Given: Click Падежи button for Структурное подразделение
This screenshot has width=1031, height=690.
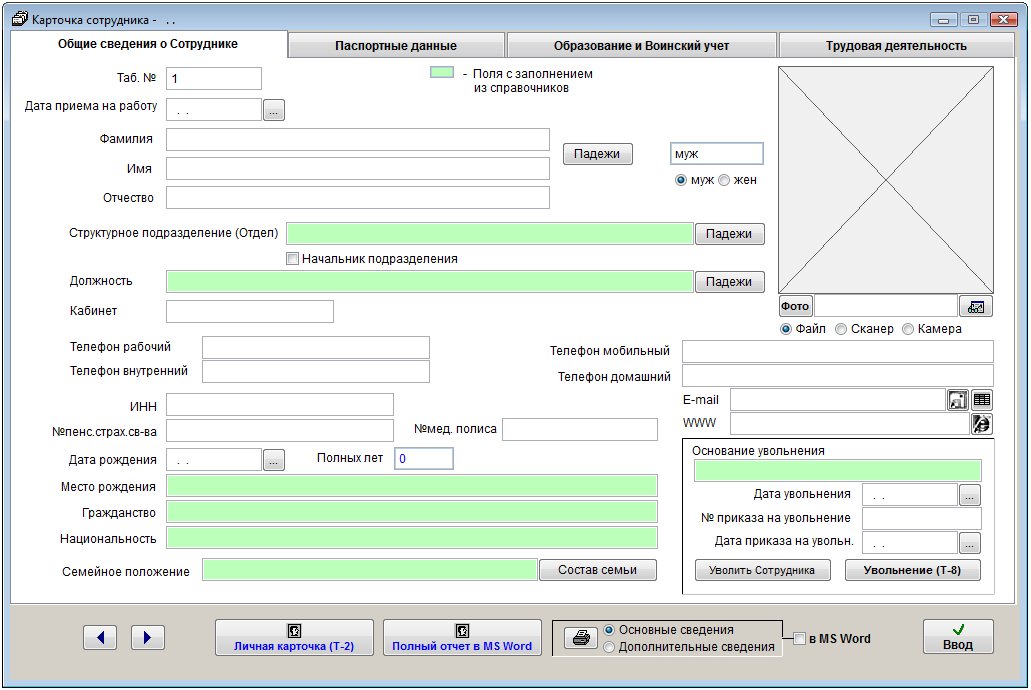Looking at the screenshot, I should coord(730,234).
